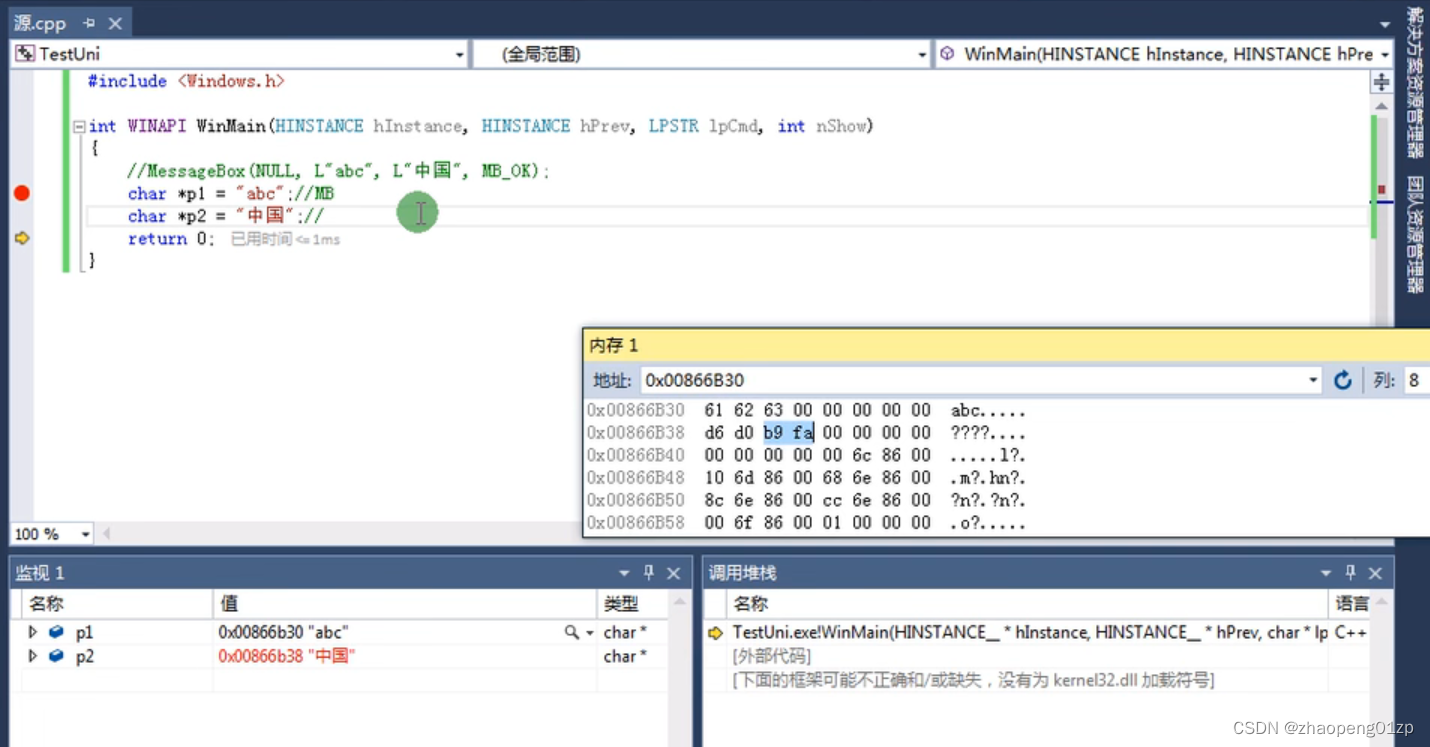Select the p2 value 0x00866b38 "中国"

(286, 656)
